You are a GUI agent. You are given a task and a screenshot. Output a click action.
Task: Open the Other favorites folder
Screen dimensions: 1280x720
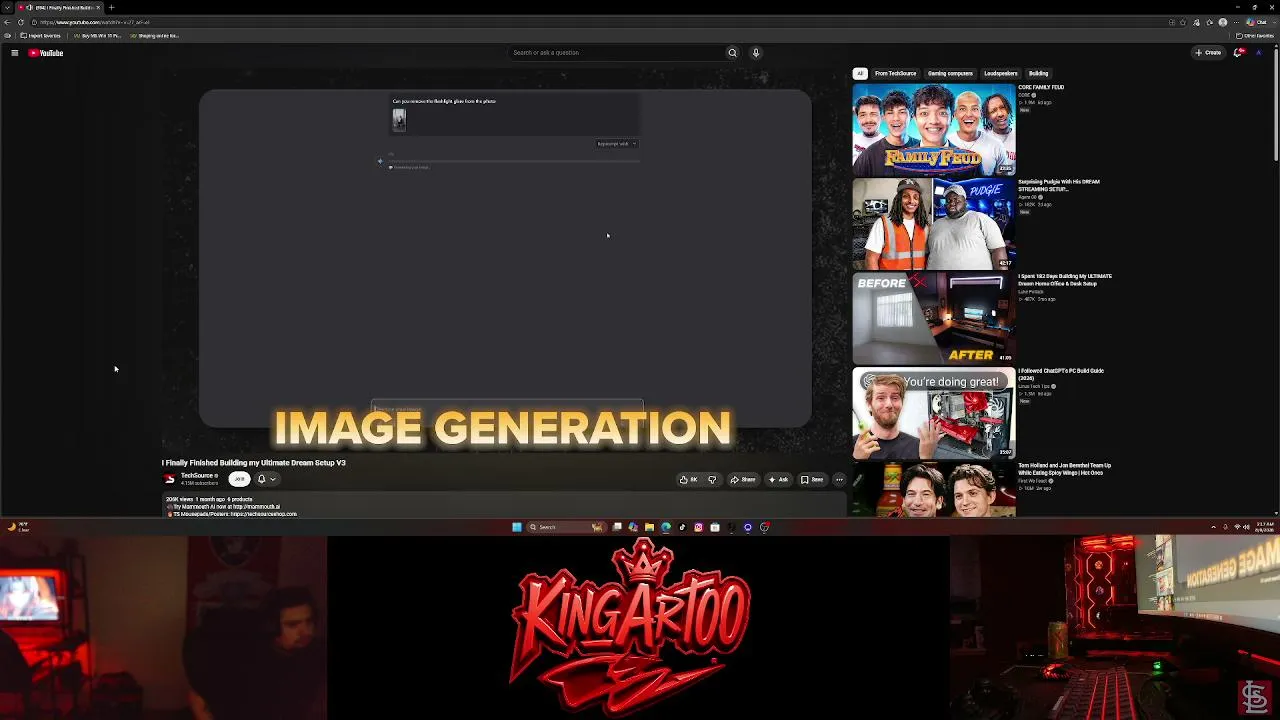click(x=1253, y=36)
